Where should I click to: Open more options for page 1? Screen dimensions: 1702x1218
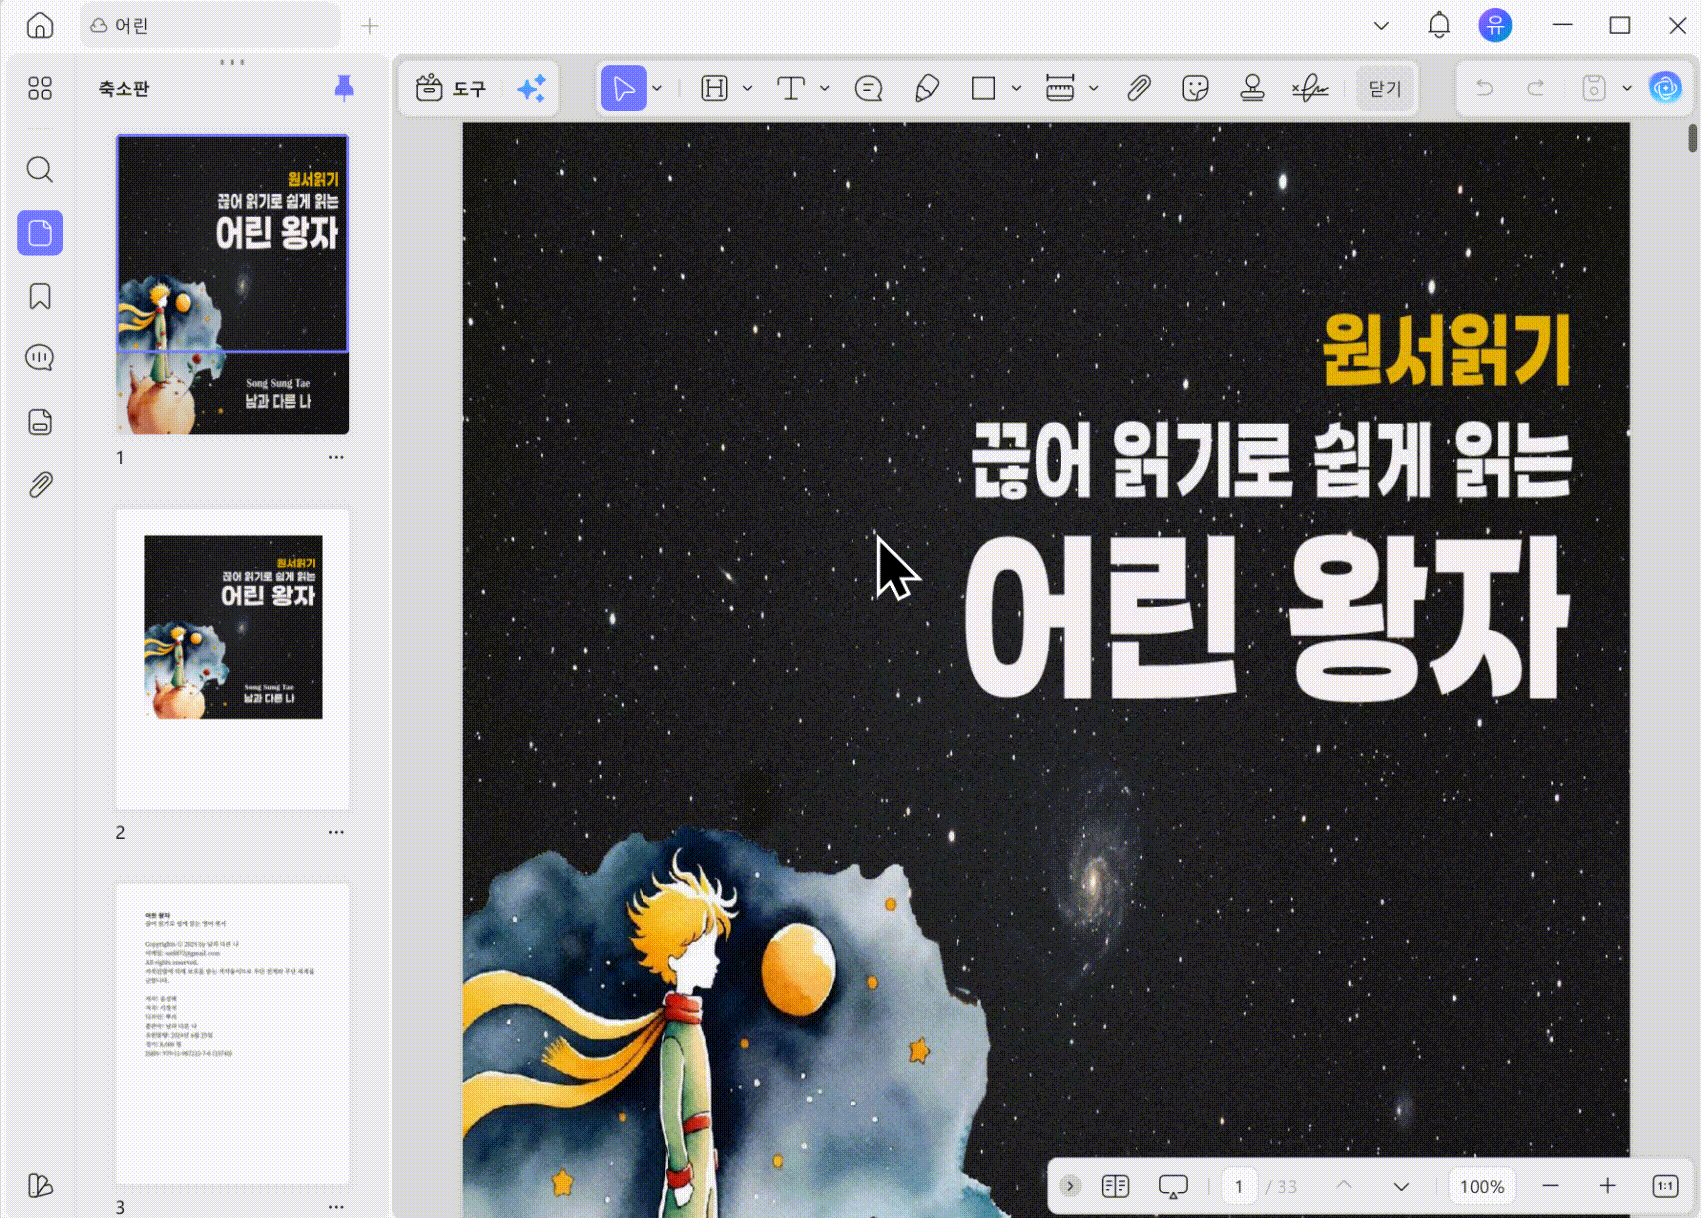[x=336, y=457]
